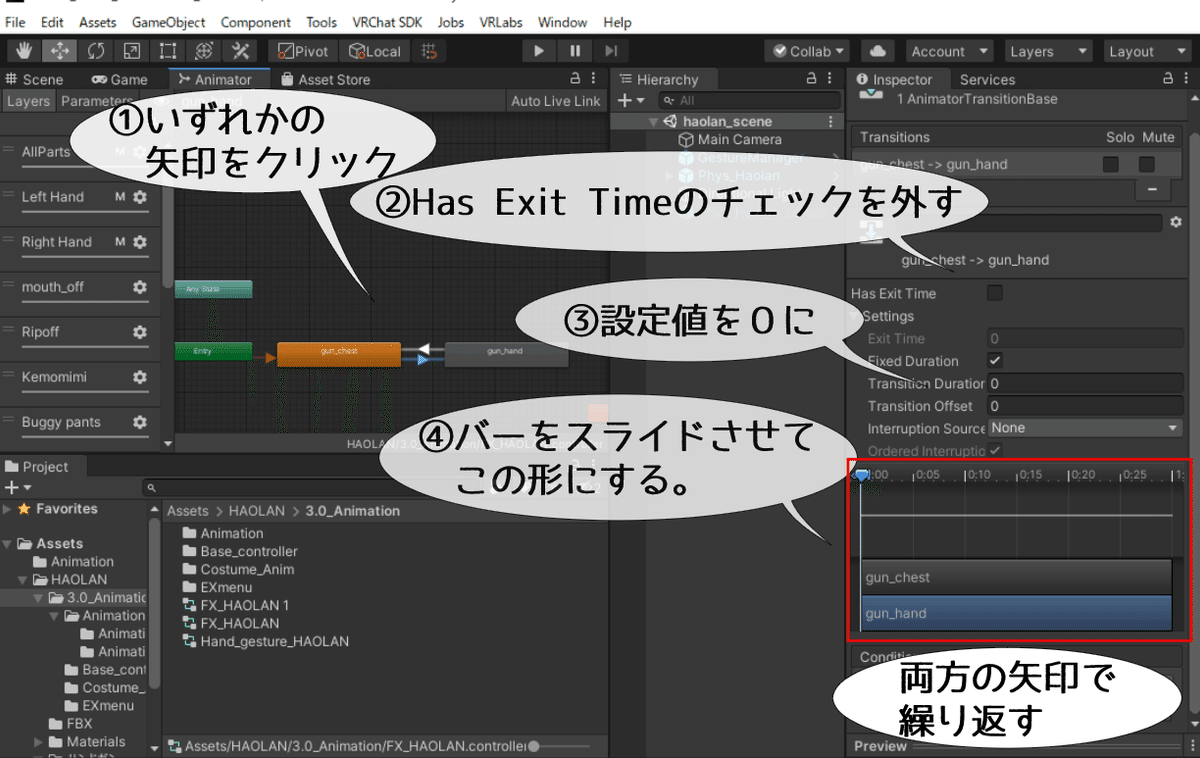Toggle Pivot handle position mode

coord(304,51)
